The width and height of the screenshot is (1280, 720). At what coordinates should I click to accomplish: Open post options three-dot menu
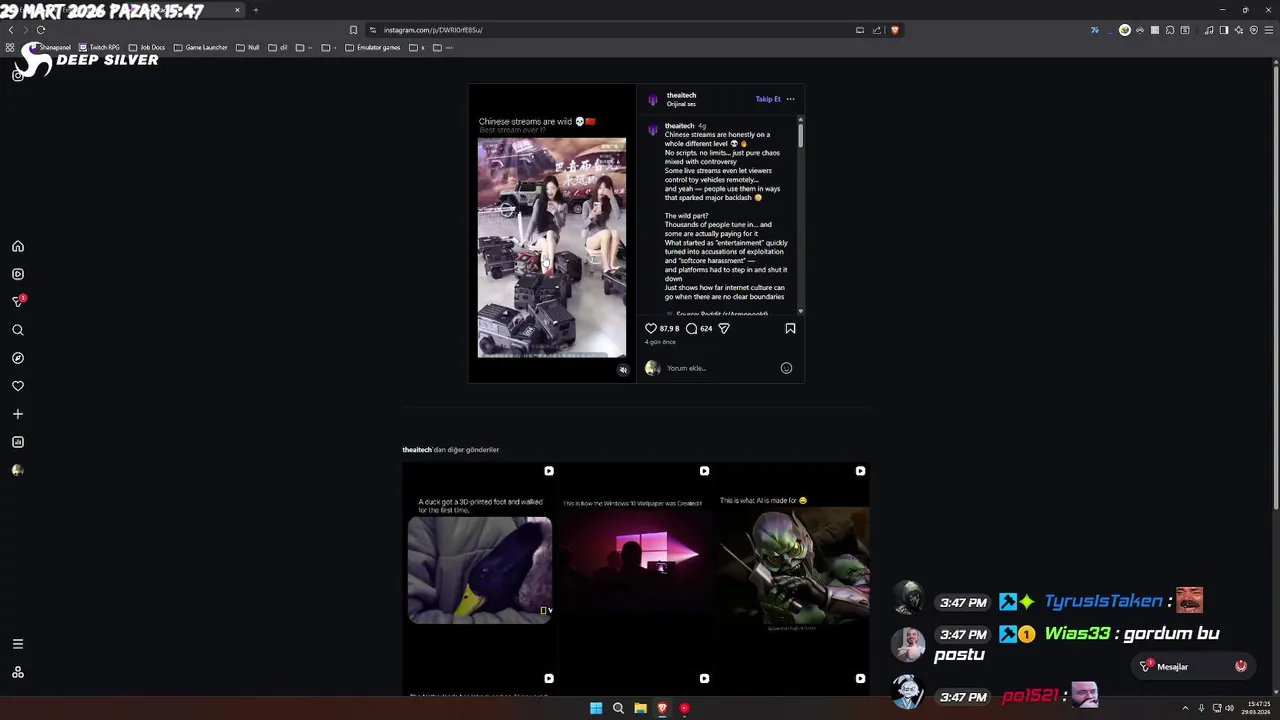coord(790,99)
